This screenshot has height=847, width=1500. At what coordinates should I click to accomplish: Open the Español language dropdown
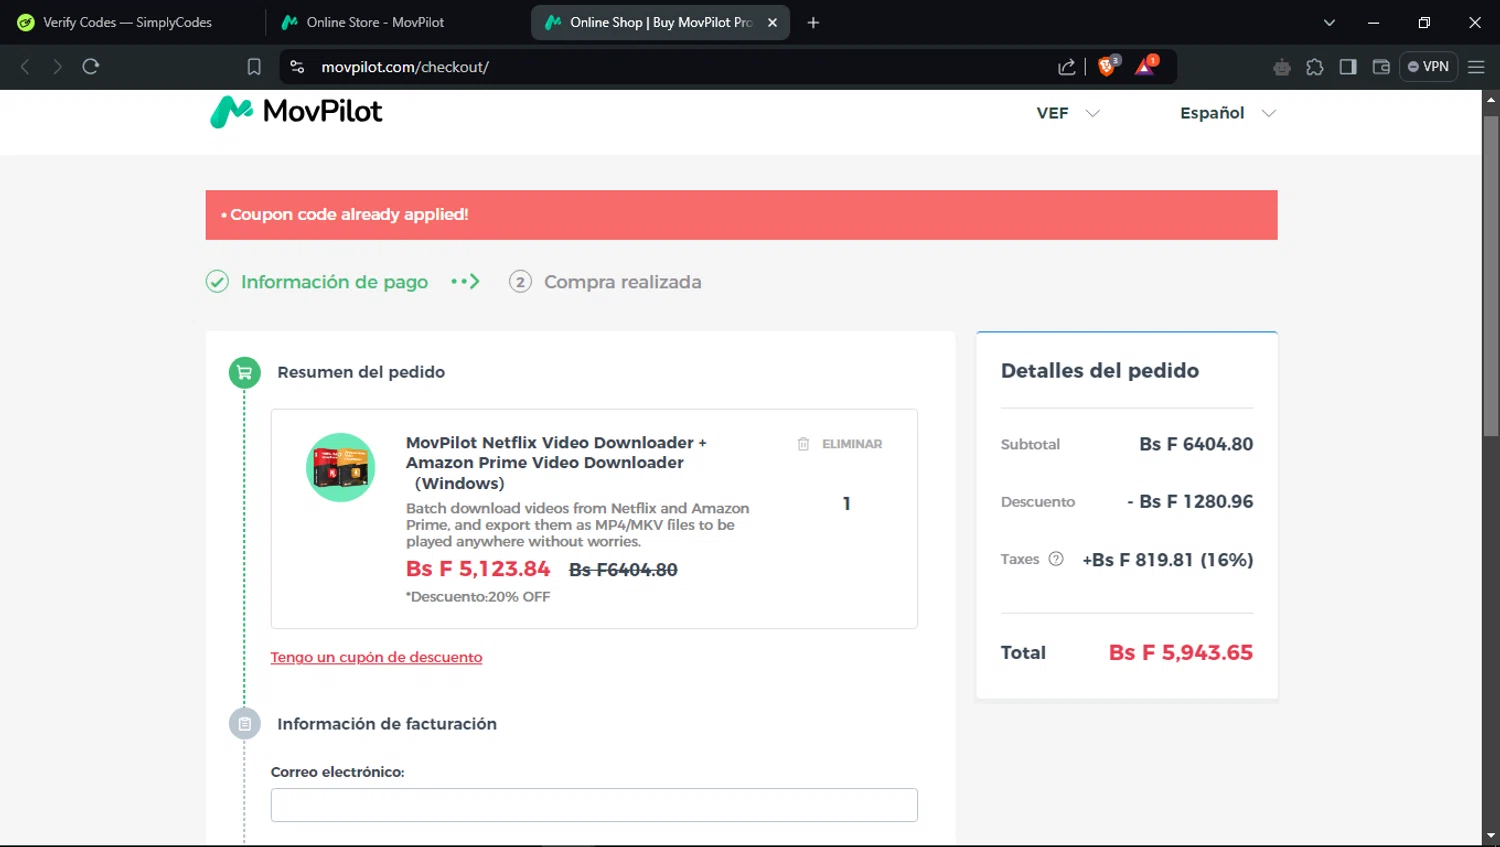1228,113
